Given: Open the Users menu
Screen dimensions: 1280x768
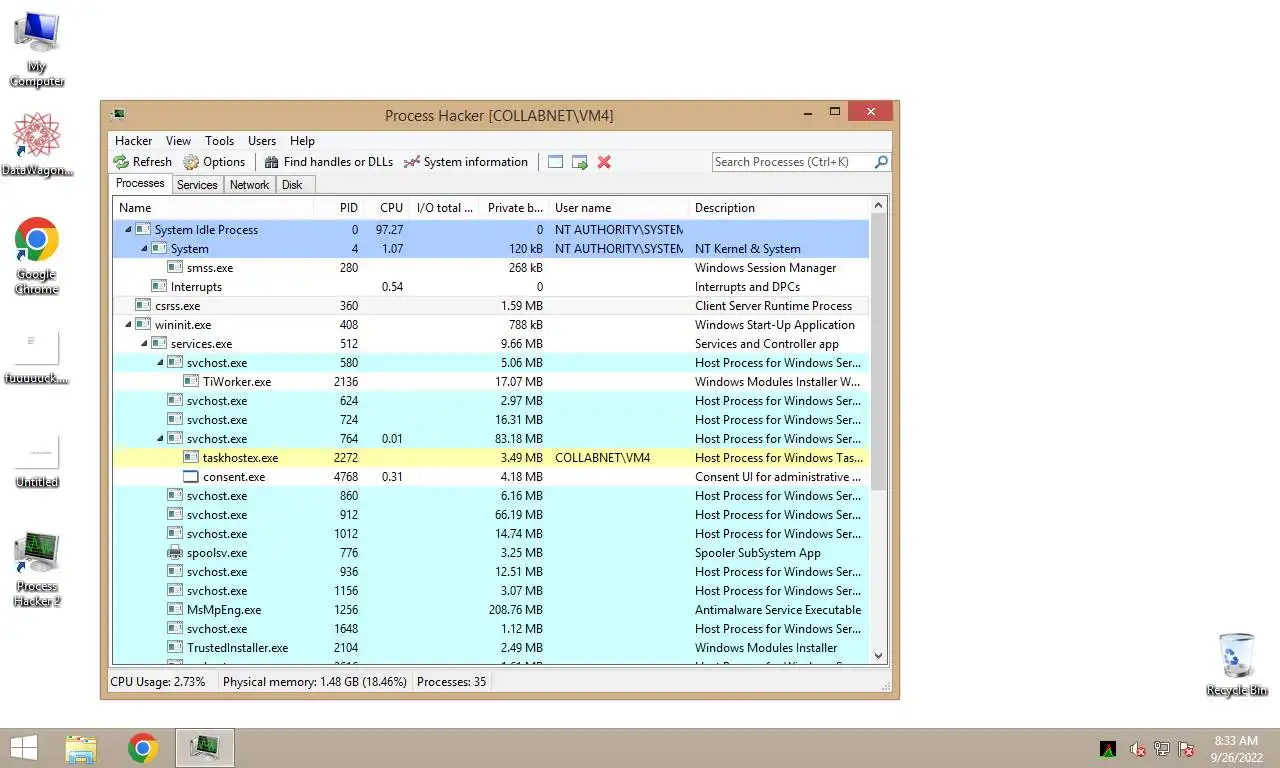Looking at the screenshot, I should pos(262,141).
